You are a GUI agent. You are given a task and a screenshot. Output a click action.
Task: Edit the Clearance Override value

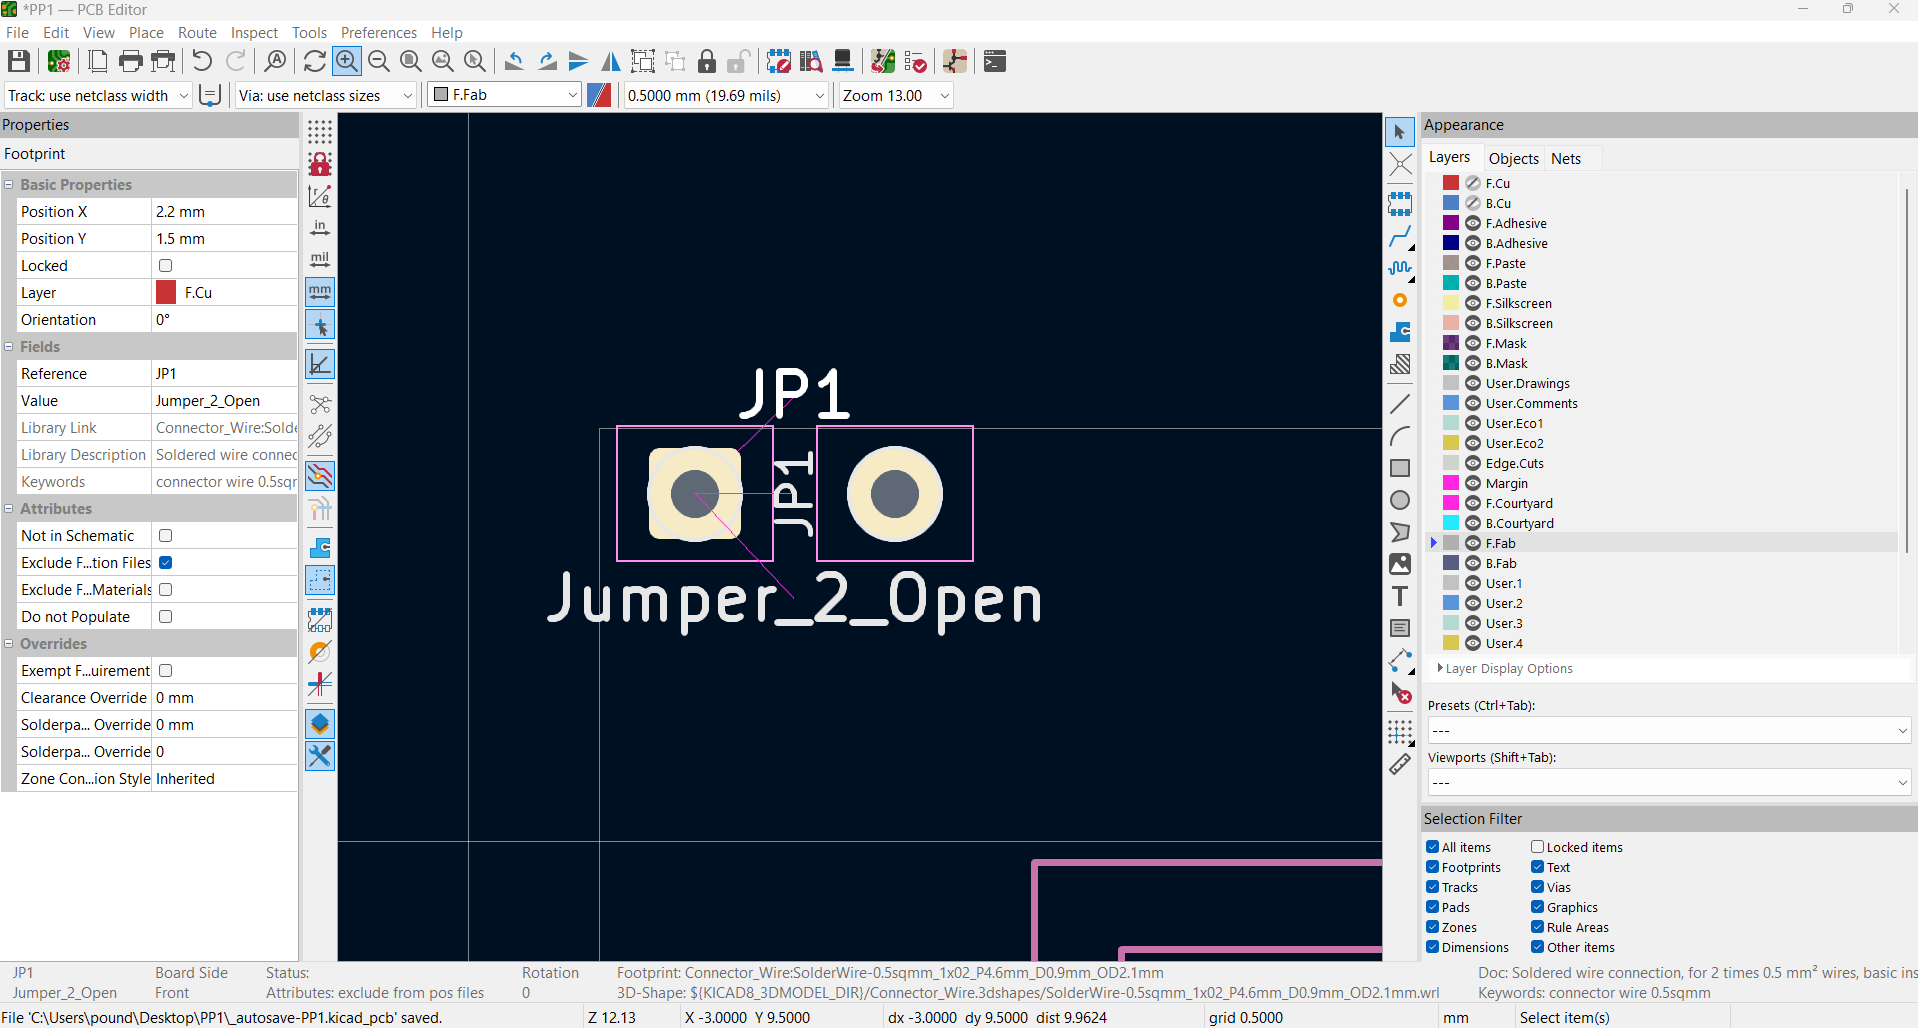tap(224, 697)
